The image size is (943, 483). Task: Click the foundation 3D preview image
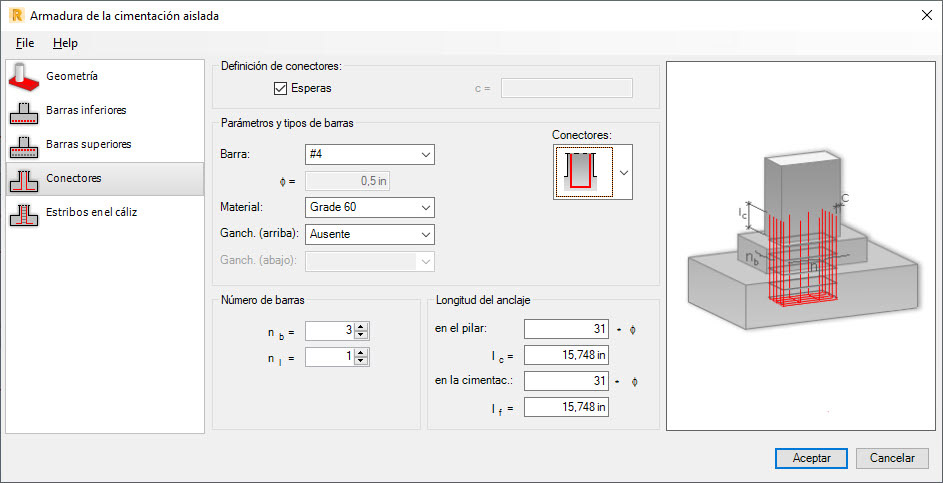(x=801, y=247)
